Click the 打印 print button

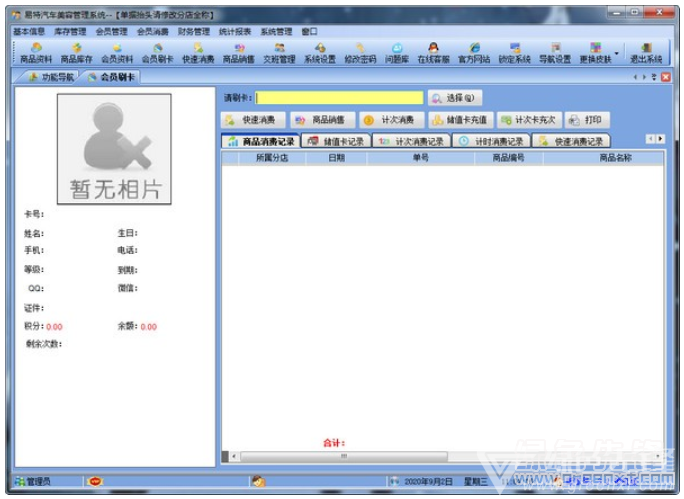tap(587, 120)
